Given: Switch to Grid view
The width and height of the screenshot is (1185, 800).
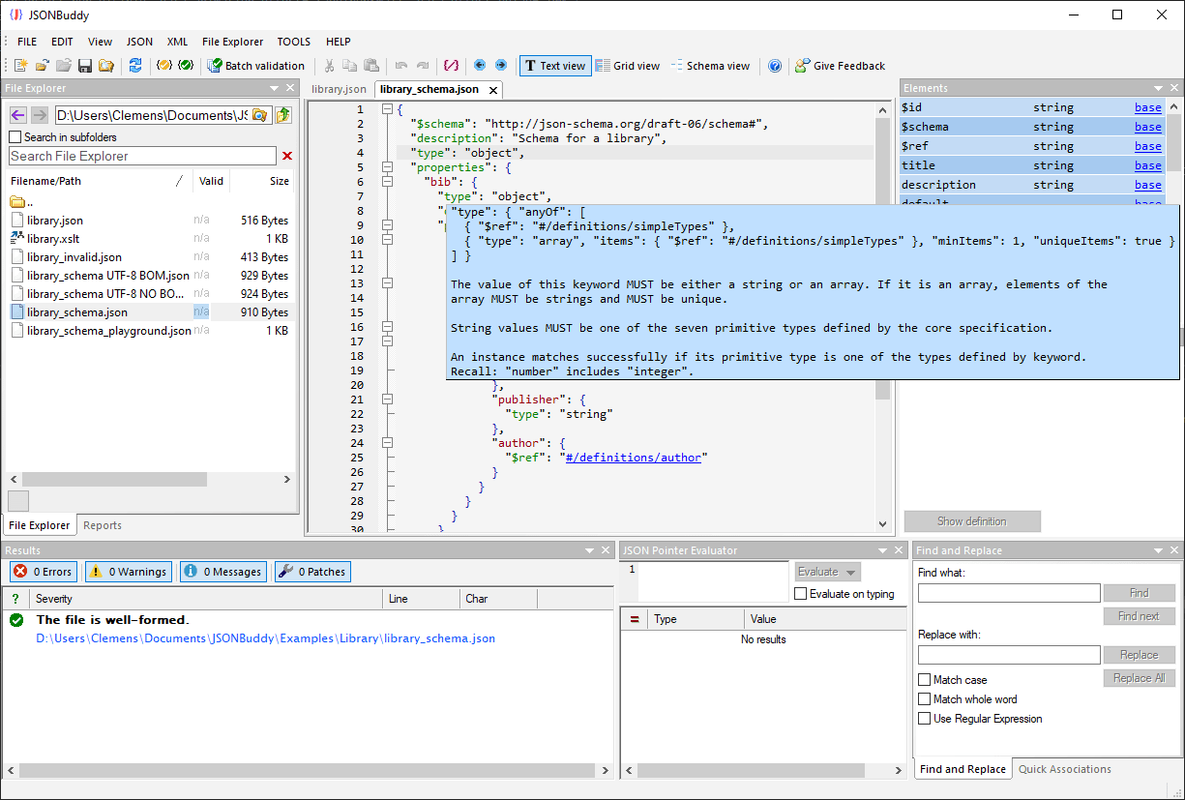Looking at the screenshot, I should point(627,66).
